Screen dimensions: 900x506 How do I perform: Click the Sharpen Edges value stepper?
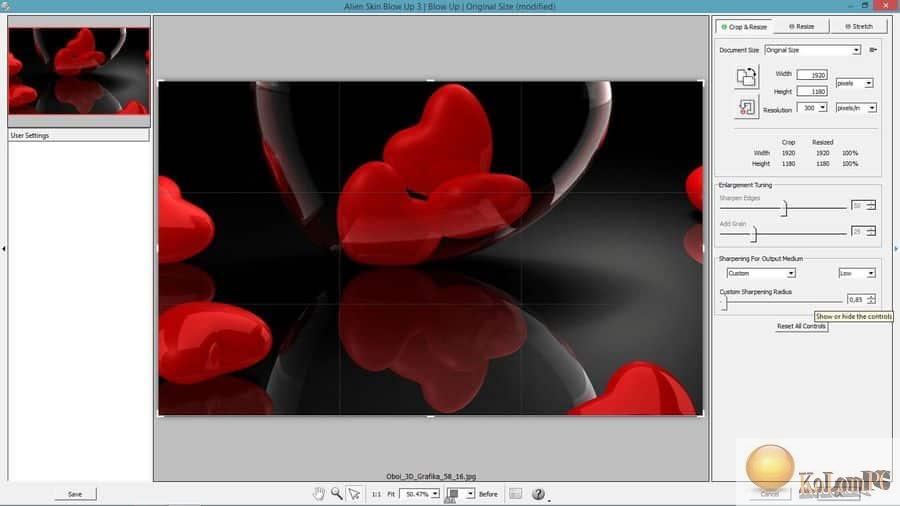(871, 205)
